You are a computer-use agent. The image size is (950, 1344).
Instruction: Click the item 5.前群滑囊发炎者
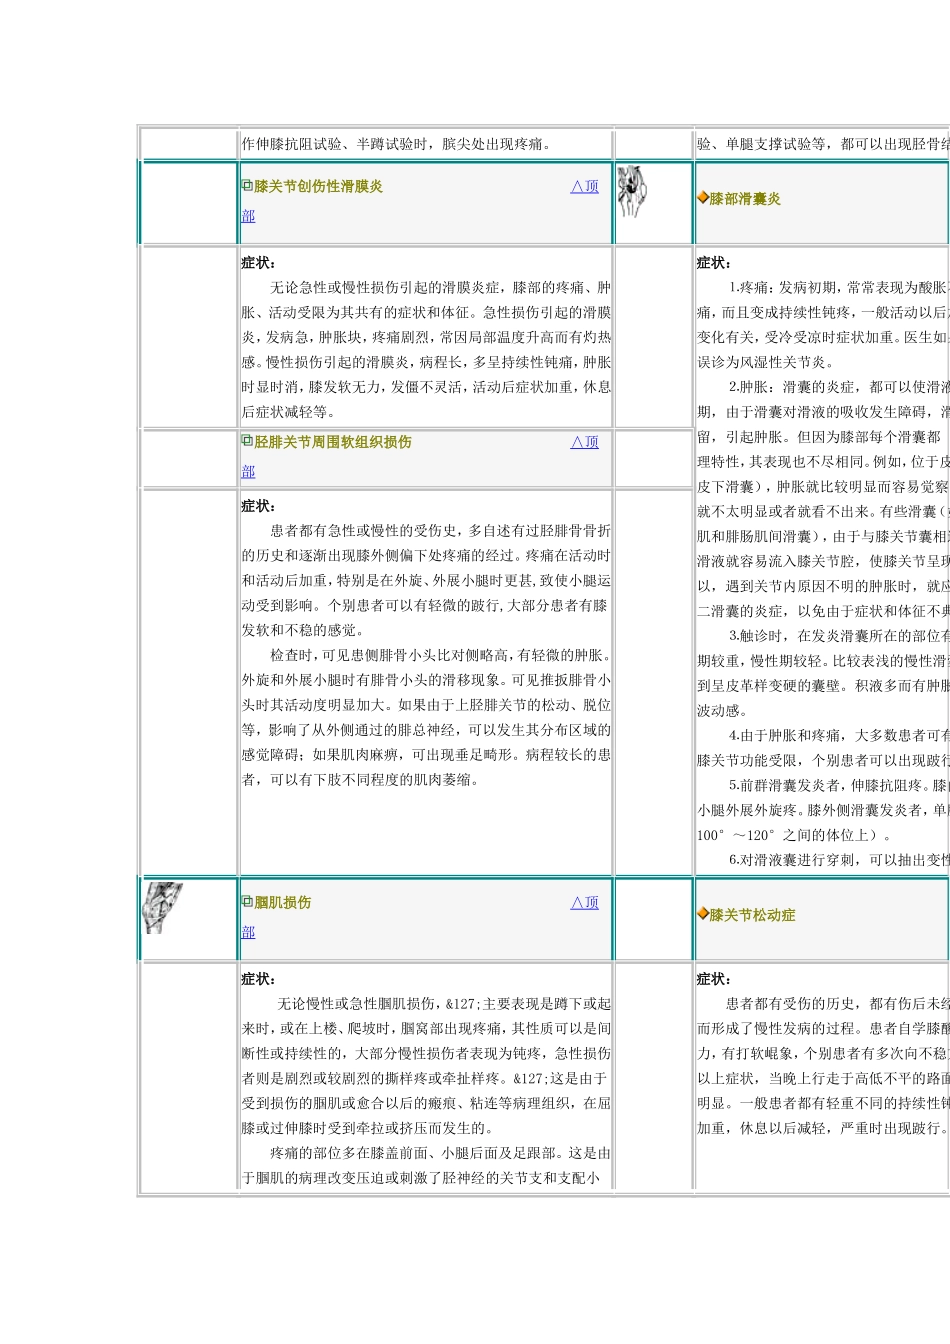(x=823, y=810)
